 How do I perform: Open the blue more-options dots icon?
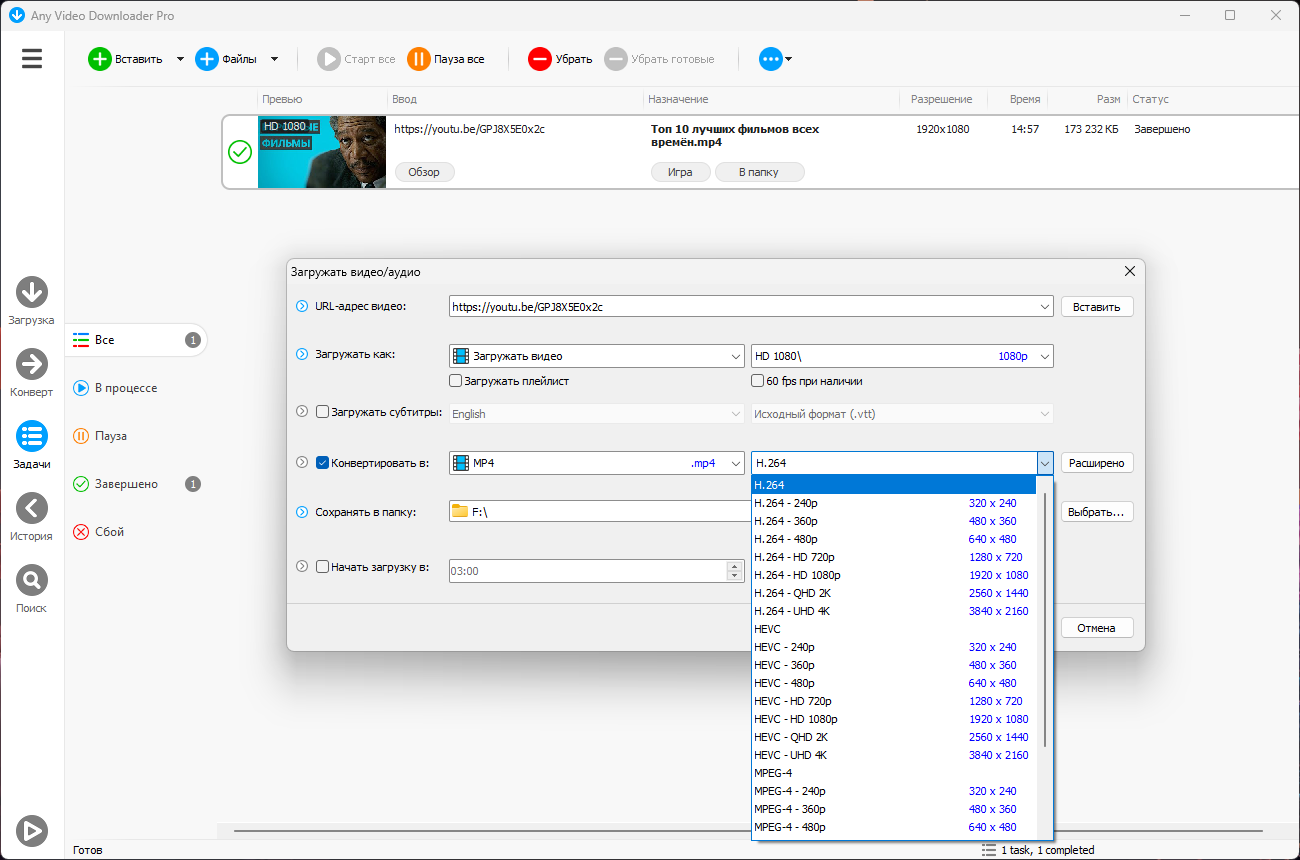pyautogui.click(x=770, y=59)
